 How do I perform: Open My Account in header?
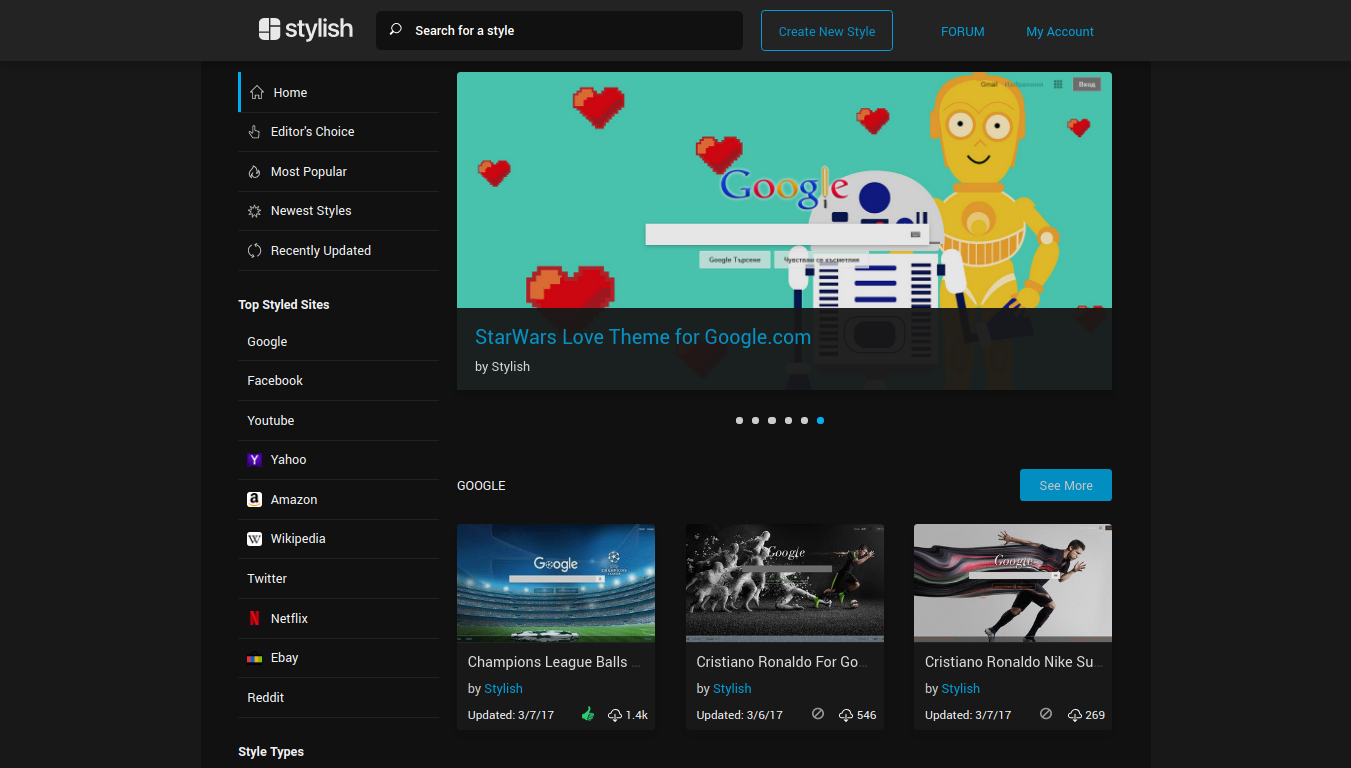[1060, 31]
